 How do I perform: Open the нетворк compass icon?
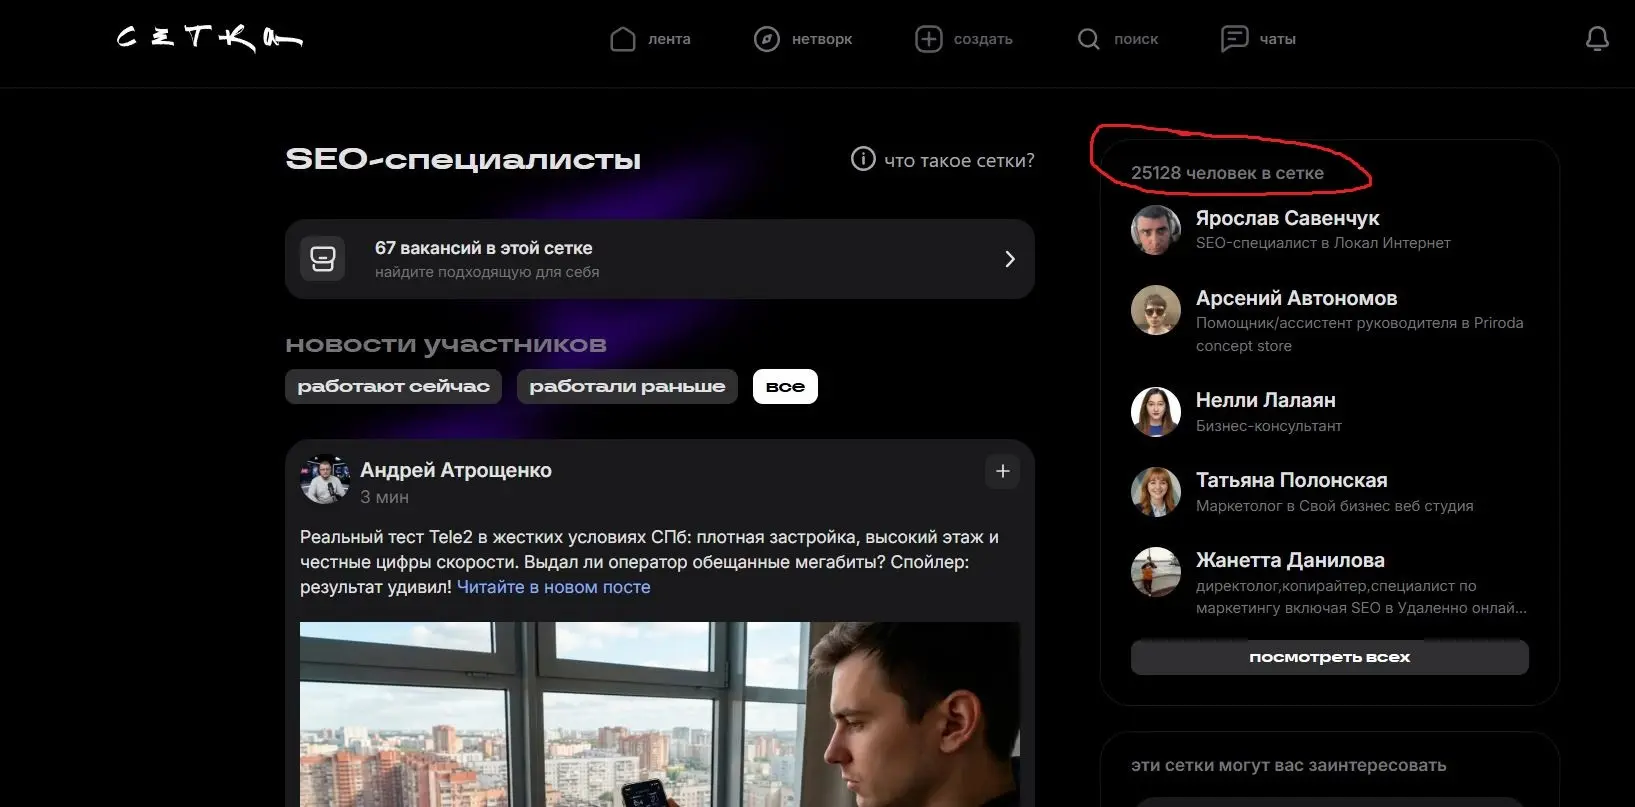point(767,39)
